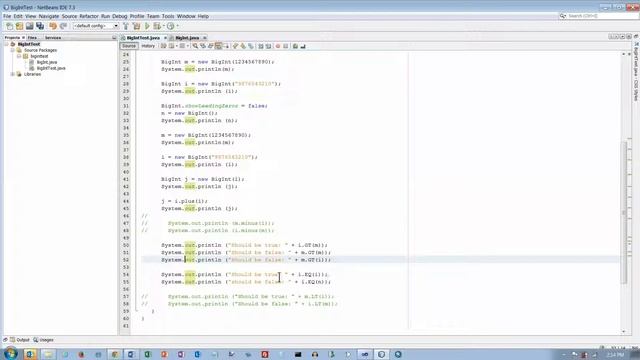Click Find Selection magnifier in editor toolbar

tap(195, 46)
